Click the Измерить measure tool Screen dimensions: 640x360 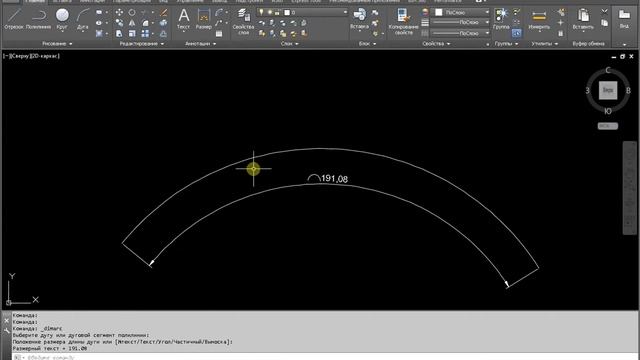(539, 19)
